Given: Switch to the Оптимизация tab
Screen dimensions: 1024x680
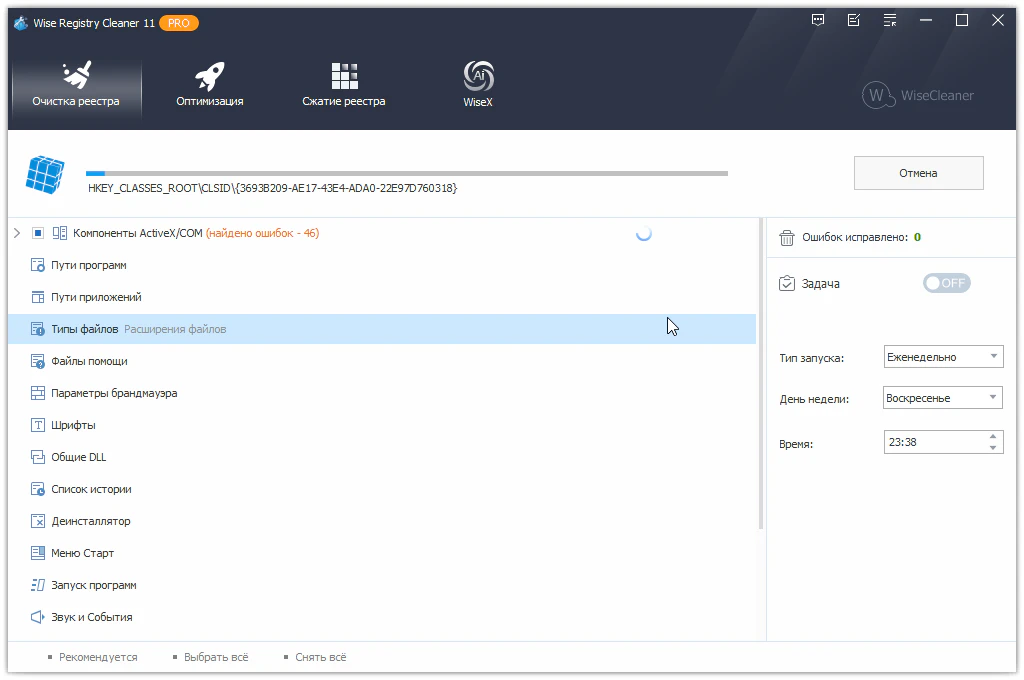Looking at the screenshot, I should pyautogui.click(x=210, y=85).
